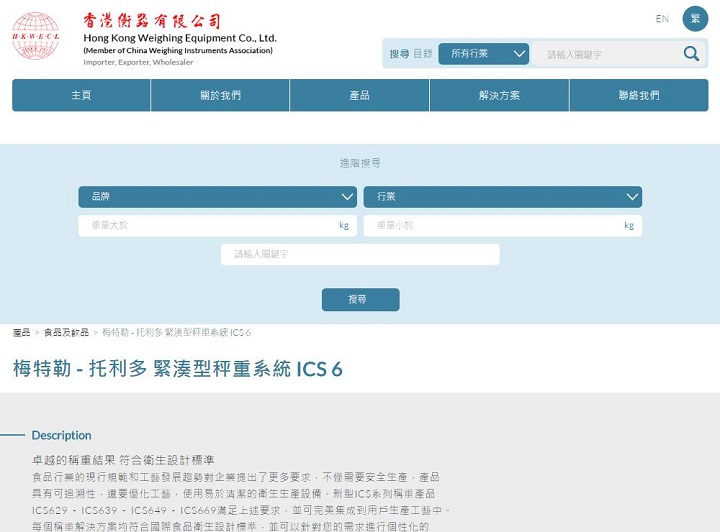Image resolution: width=720 pixels, height=532 pixels.
Task: Click the breadcrumb text ending in ICS 6
Action: pos(176,332)
